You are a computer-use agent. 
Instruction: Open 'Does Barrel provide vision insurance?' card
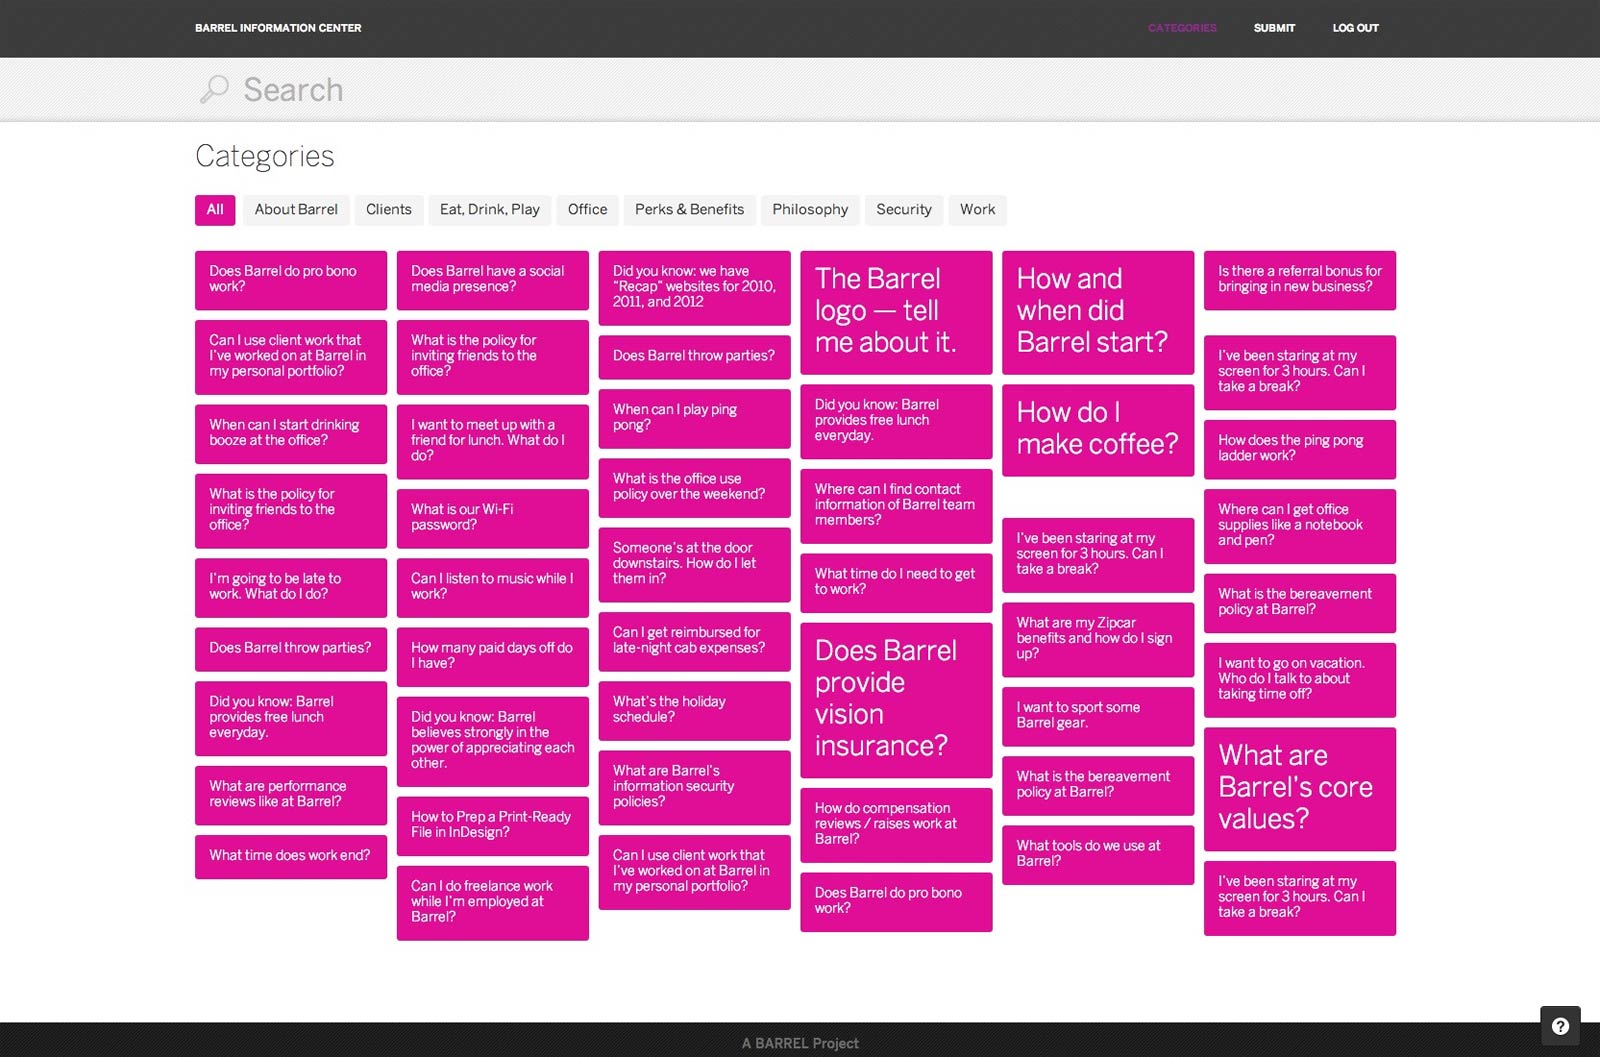click(x=896, y=700)
